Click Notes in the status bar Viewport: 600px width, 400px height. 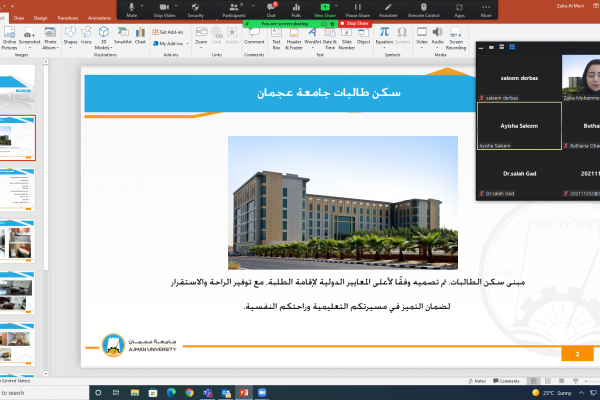(x=480, y=380)
